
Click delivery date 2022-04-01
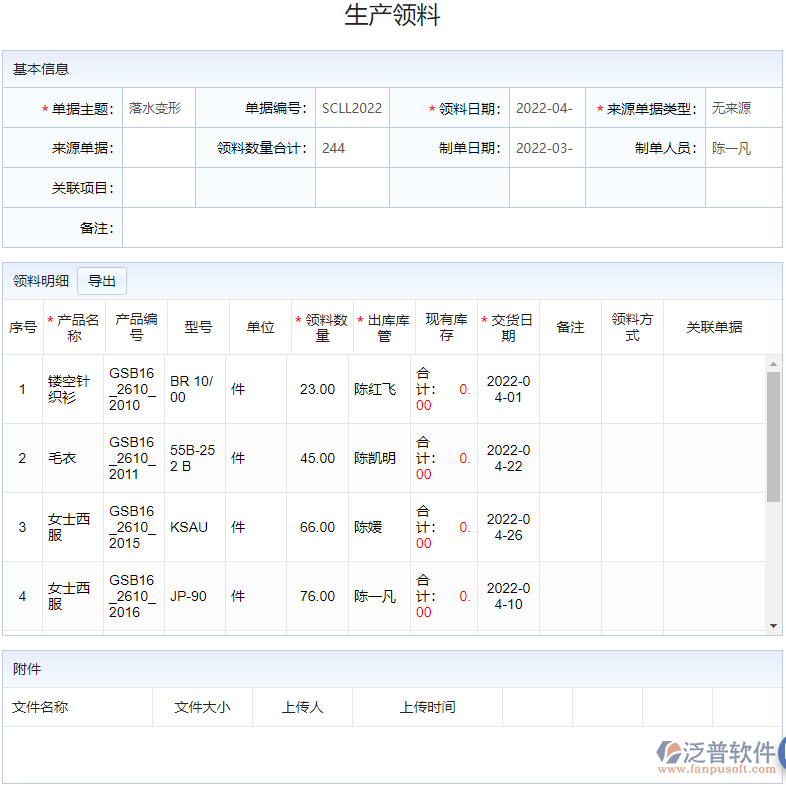click(508, 389)
